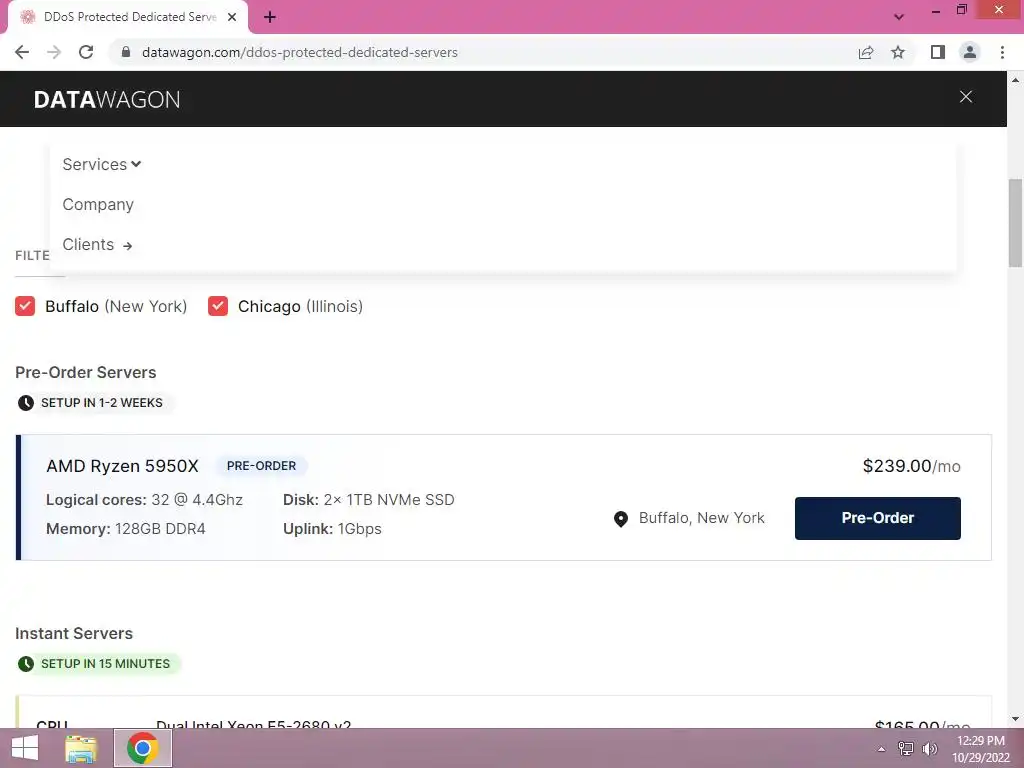1024x768 pixels.
Task: Open the Chrome profile avatar
Action: point(970,52)
